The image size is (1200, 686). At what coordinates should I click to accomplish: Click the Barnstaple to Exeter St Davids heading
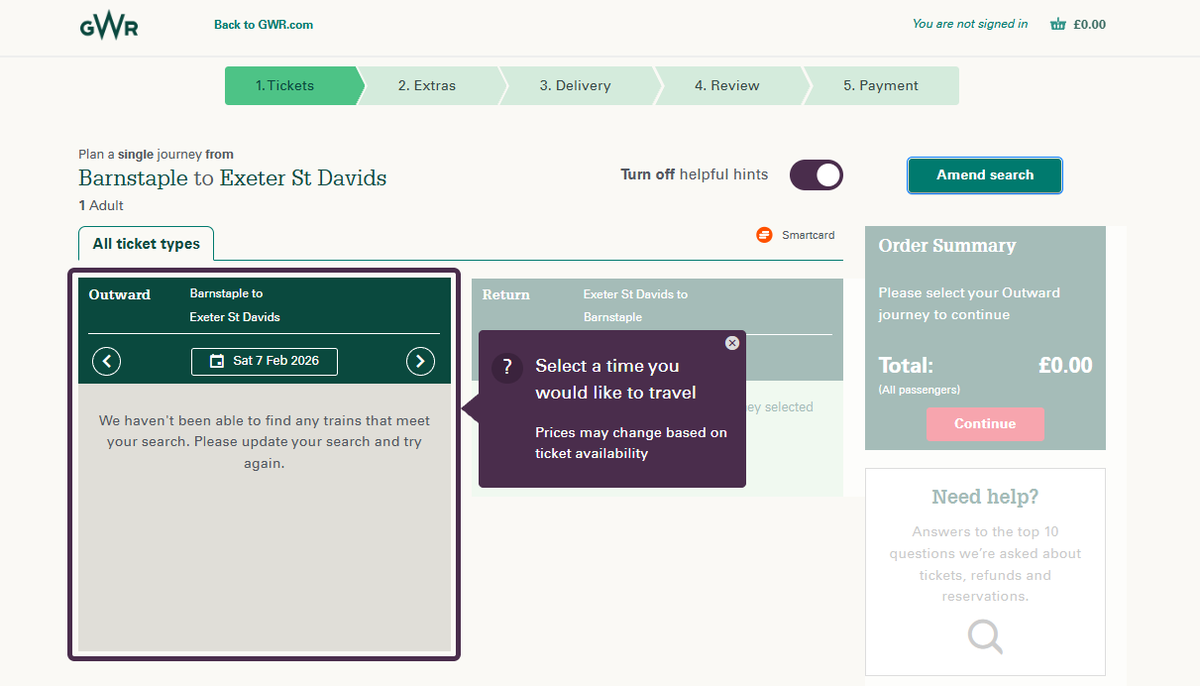pyautogui.click(x=233, y=179)
